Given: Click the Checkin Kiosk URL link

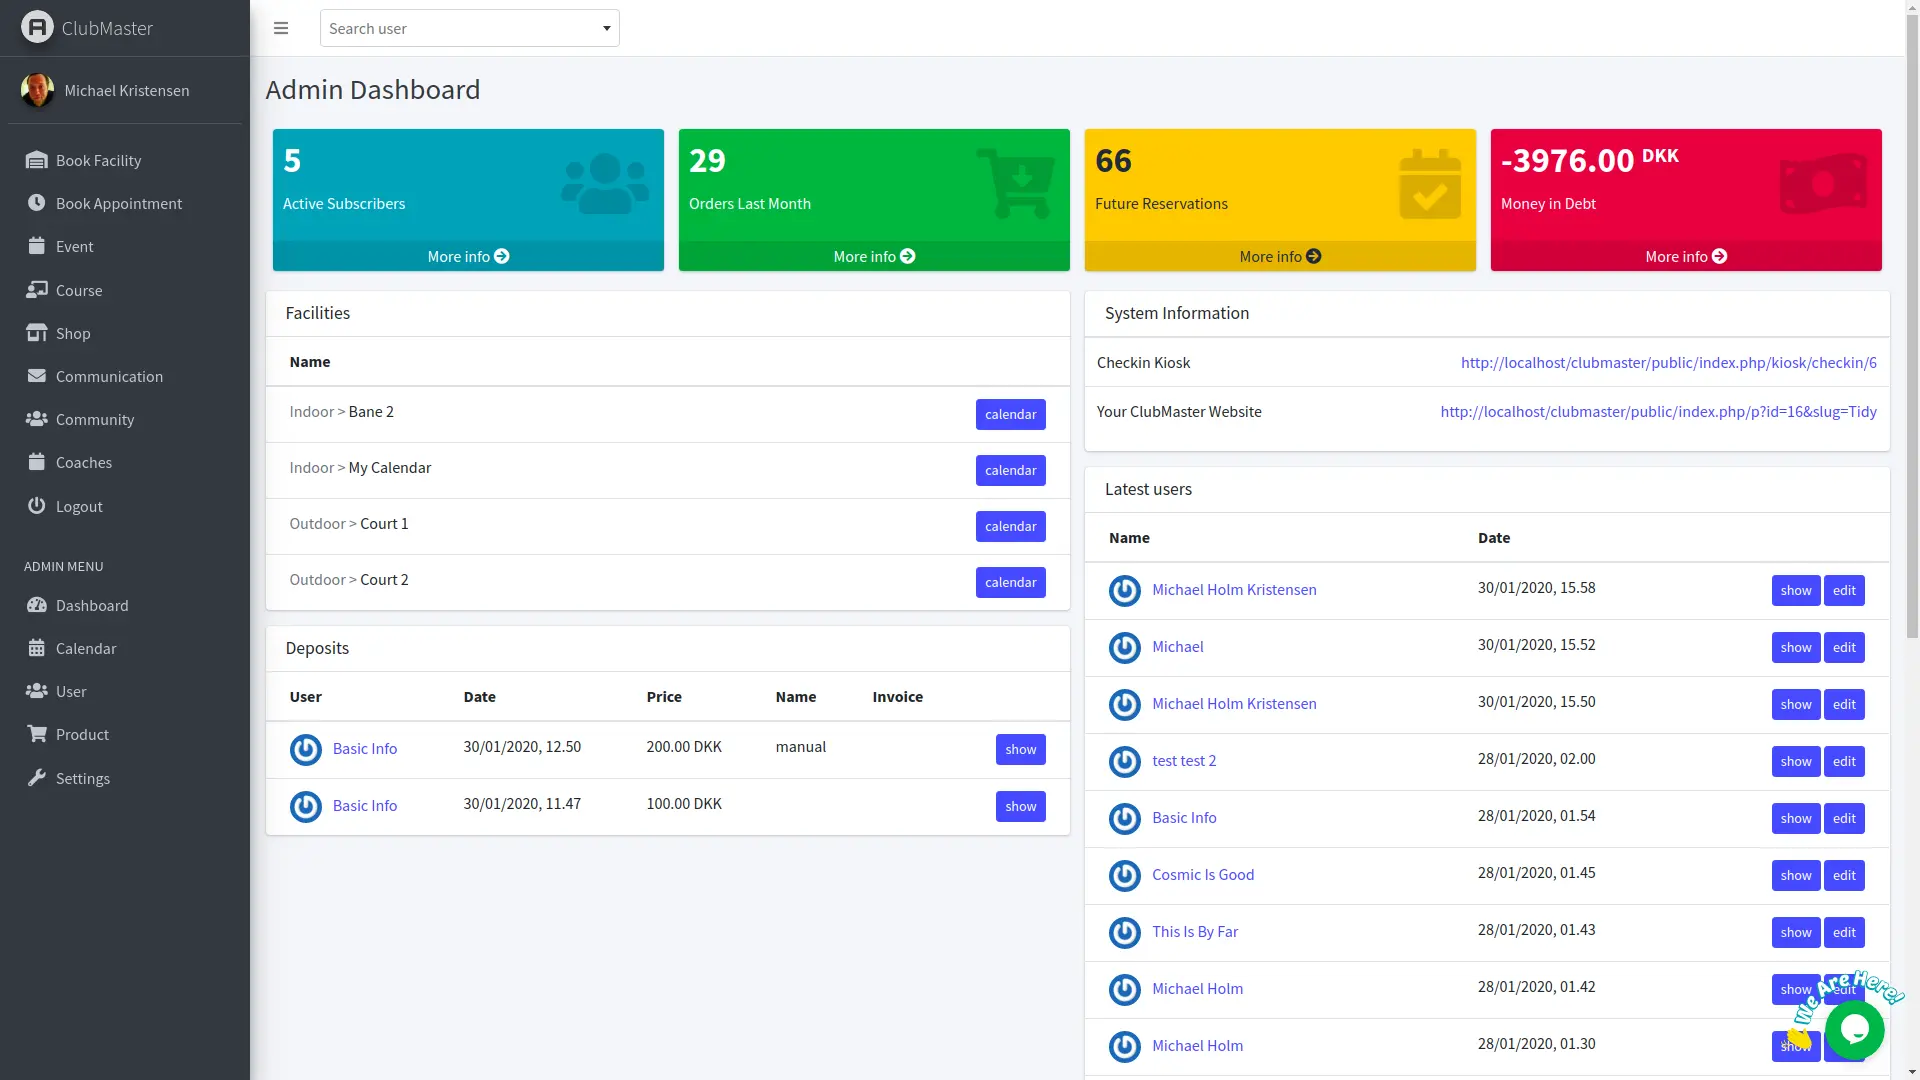Looking at the screenshot, I should (x=1668, y=362).
